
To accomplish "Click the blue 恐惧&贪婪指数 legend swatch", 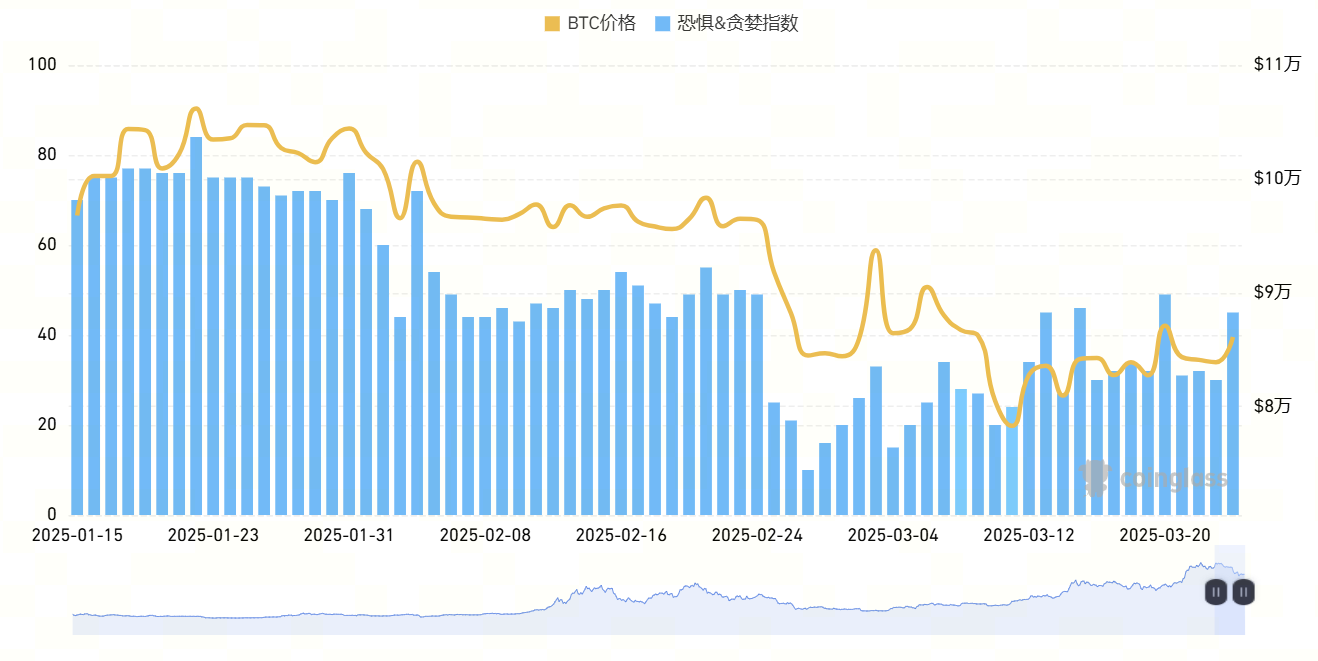I will [x=662, y=24].
